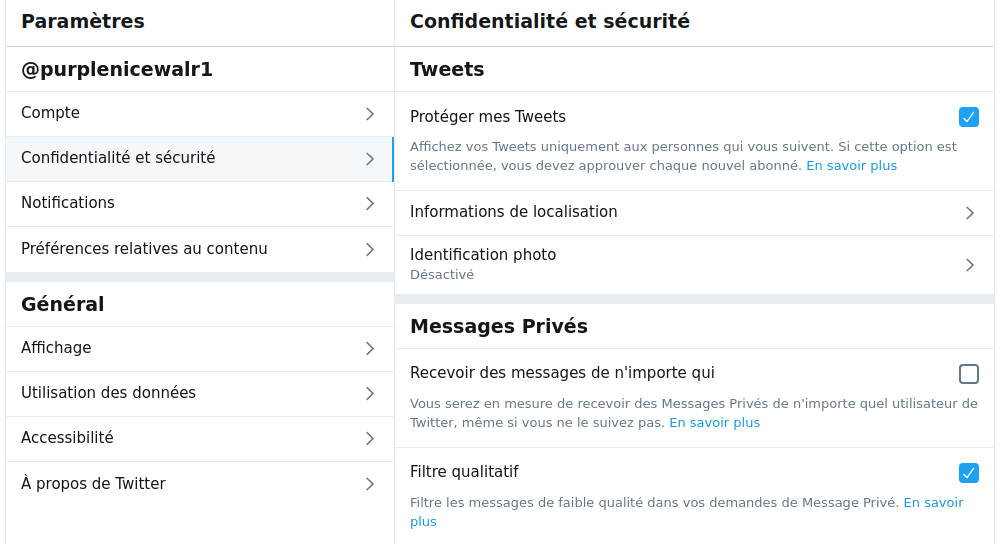Click arrow icon beside À propos de Twitter
The height and width of the screenshot is (544, 1005).
[370, 484]
